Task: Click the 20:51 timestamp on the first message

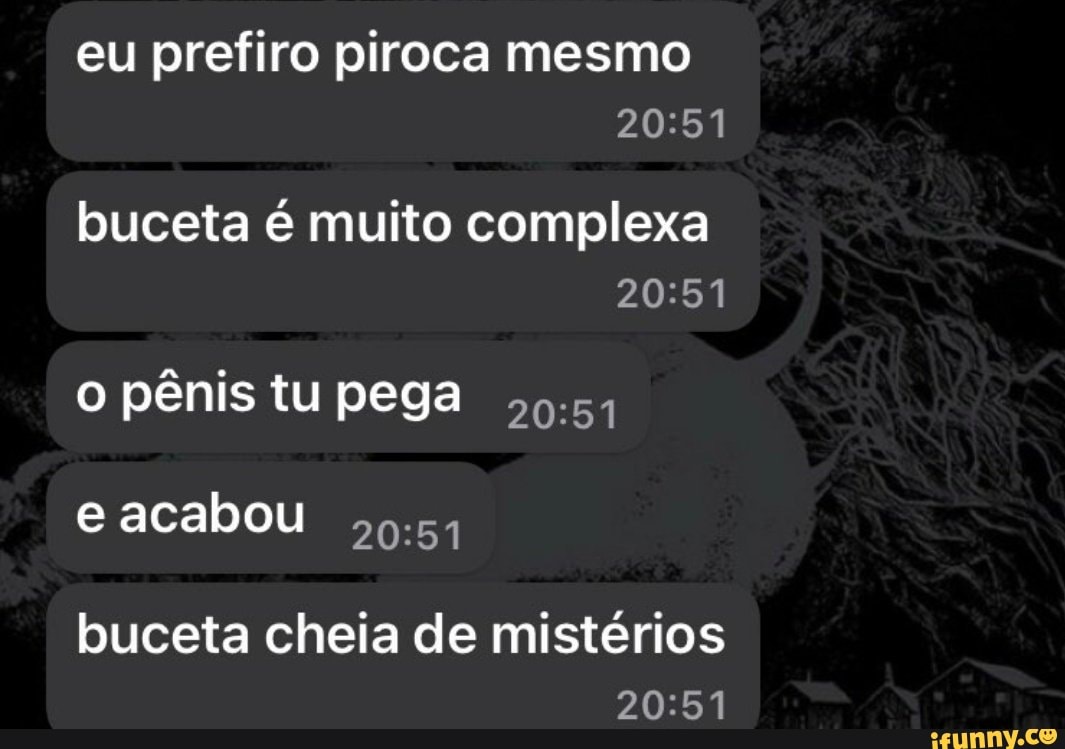Action: pos(671,124)
